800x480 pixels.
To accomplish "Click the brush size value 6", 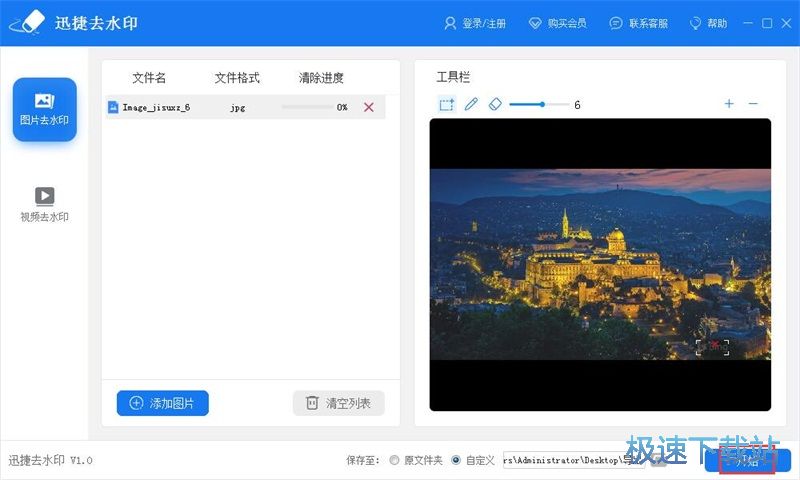I will tap(577, 105).
